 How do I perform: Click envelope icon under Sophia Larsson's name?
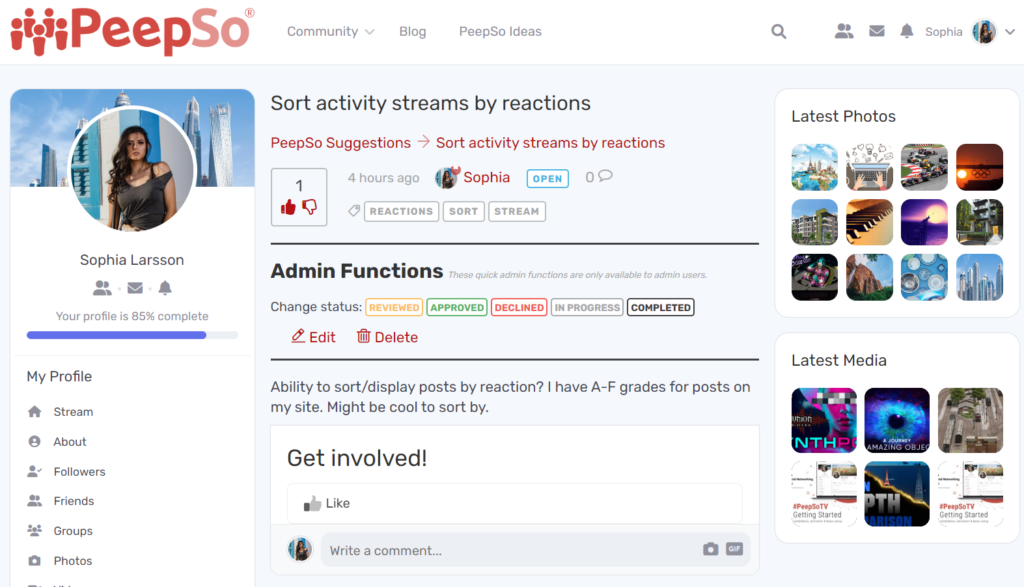point(135,288)
